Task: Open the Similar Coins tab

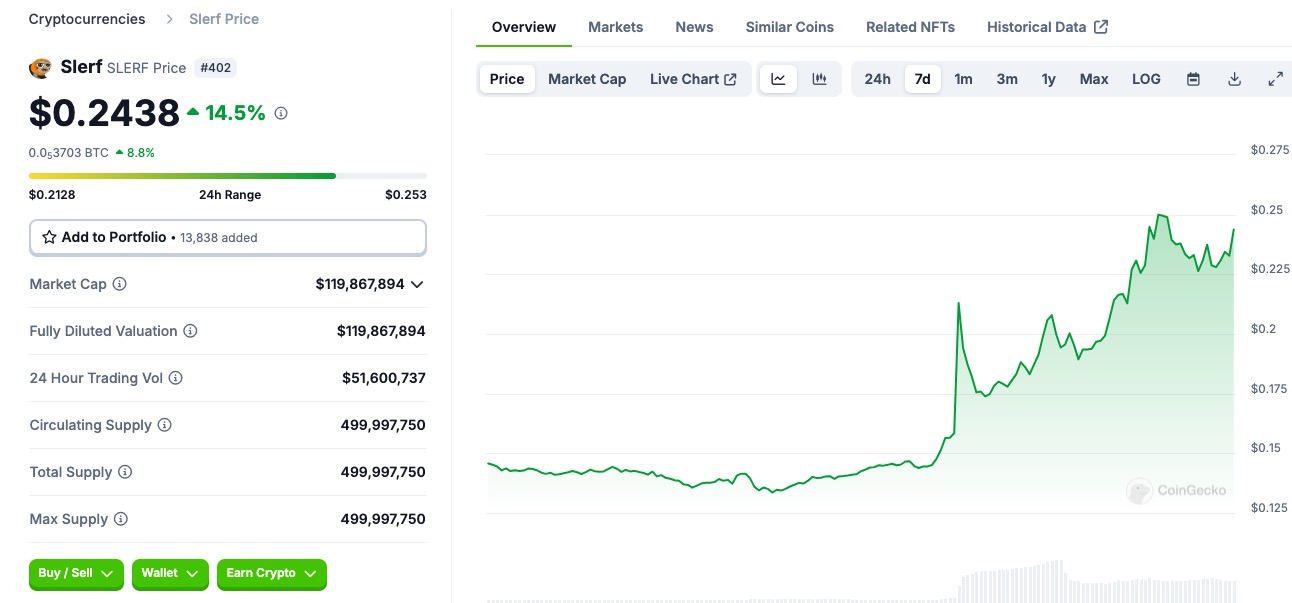Action: click(x=789, y=27)
